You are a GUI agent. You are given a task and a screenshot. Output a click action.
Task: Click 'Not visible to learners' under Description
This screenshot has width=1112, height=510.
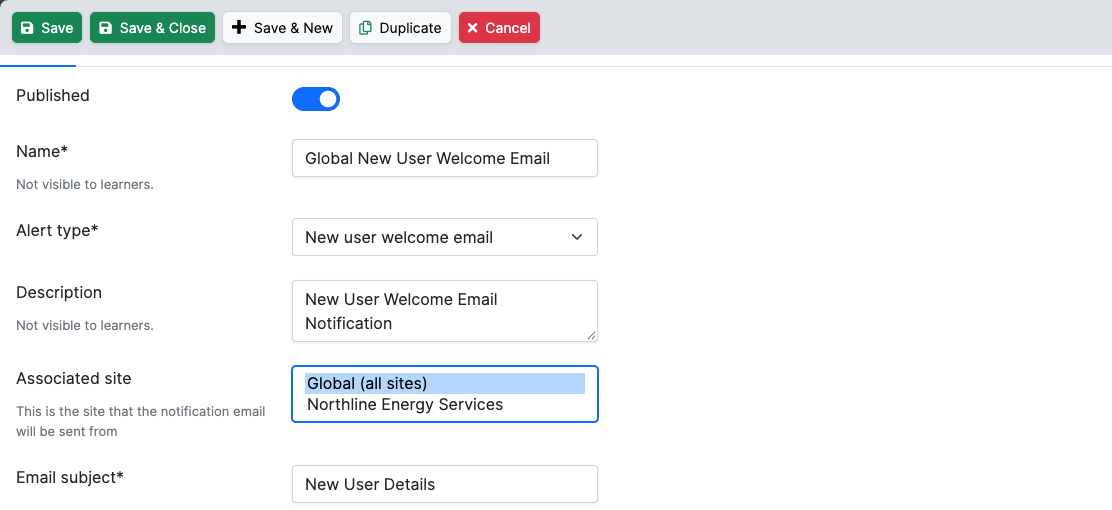coord(84,326)
